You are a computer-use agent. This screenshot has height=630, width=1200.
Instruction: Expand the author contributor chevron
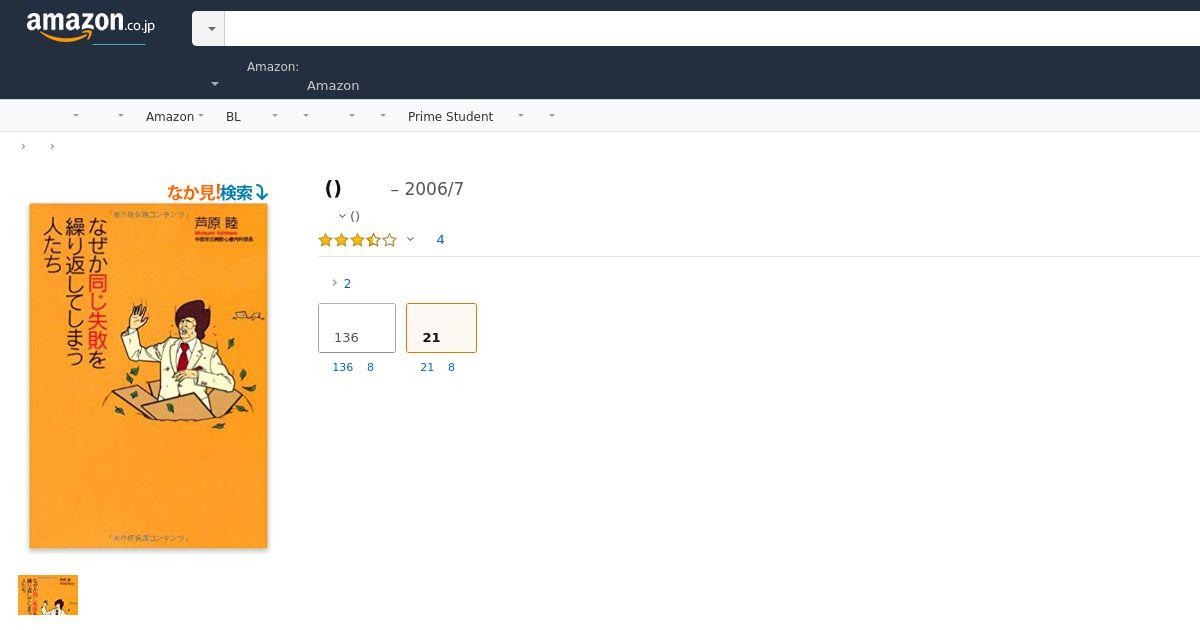342,216
